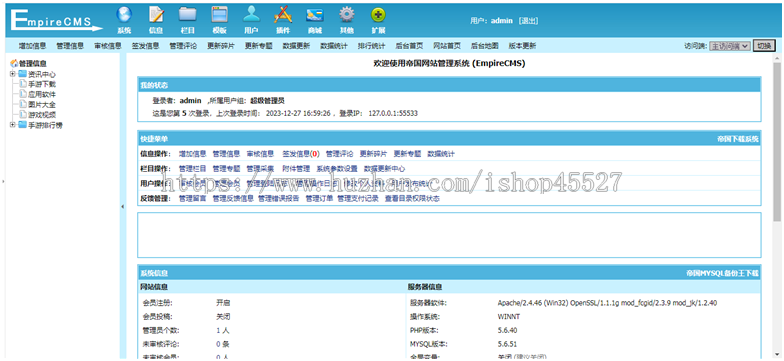
Task: Click 管理错误报告 in the quick menu
Action: (x=278, y=198)
